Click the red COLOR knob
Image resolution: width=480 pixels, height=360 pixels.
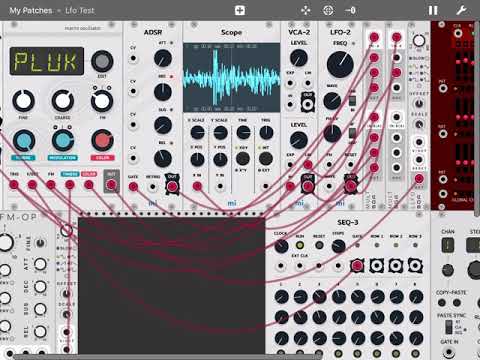pyautogui.click(x=102, y=141)
